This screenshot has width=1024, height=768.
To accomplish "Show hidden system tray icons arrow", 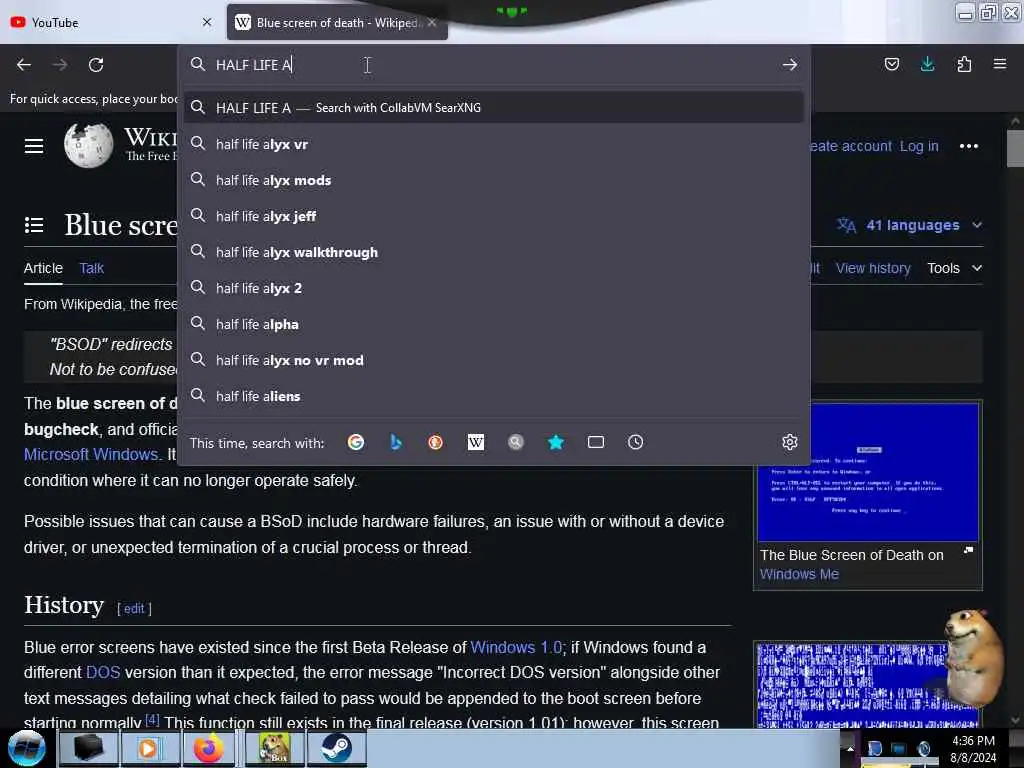I will pos(850,748).
